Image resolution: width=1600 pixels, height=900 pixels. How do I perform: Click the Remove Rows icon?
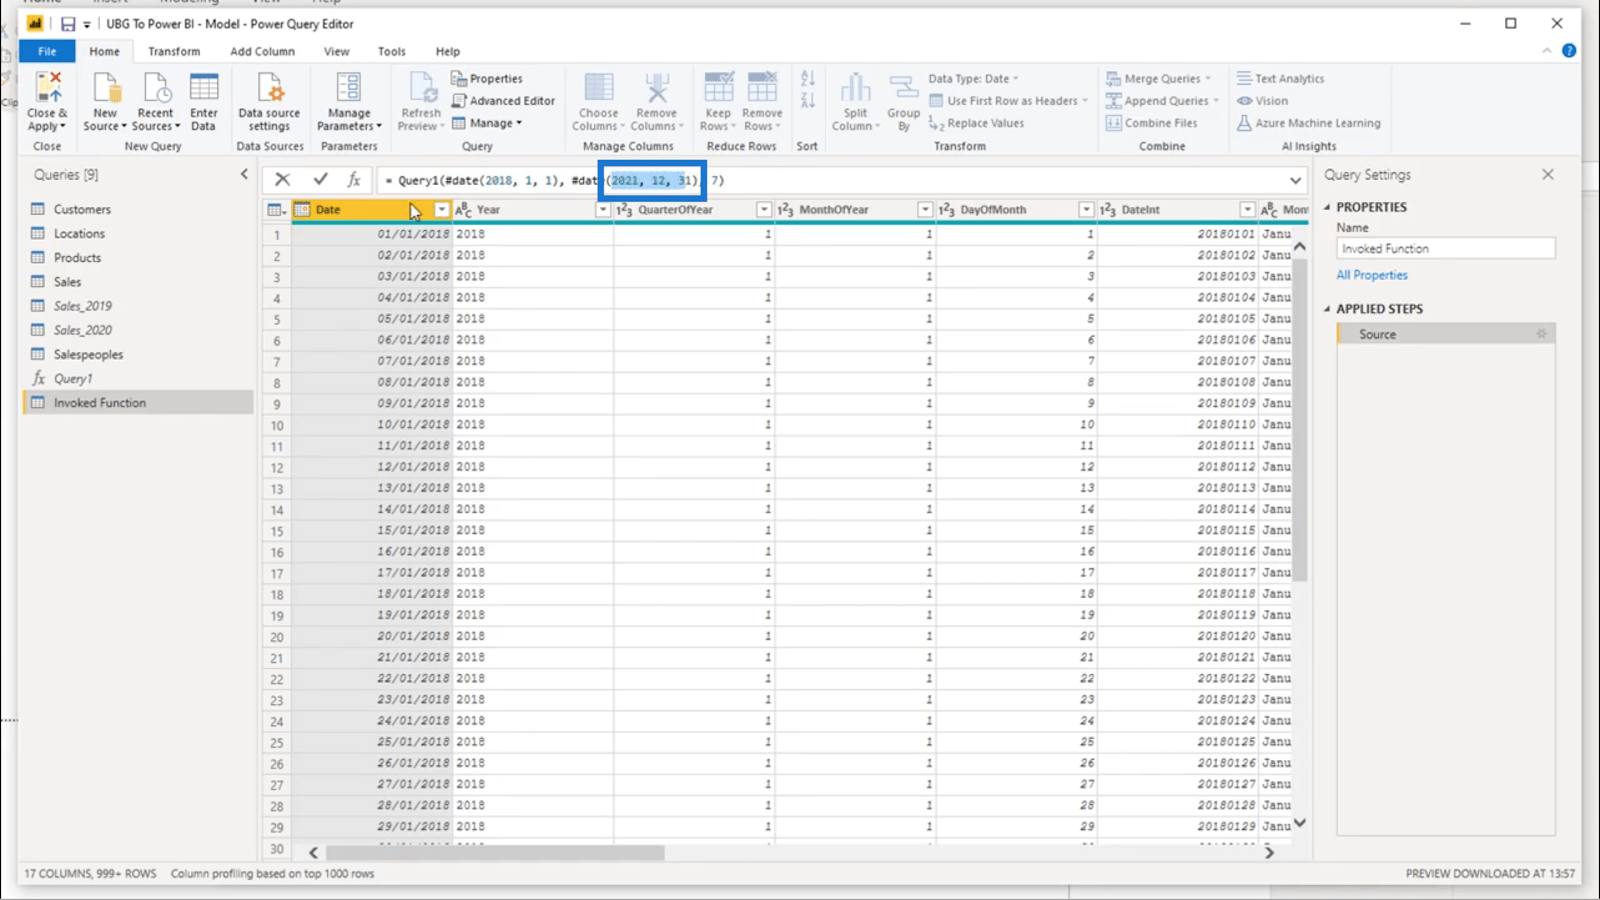762,88
